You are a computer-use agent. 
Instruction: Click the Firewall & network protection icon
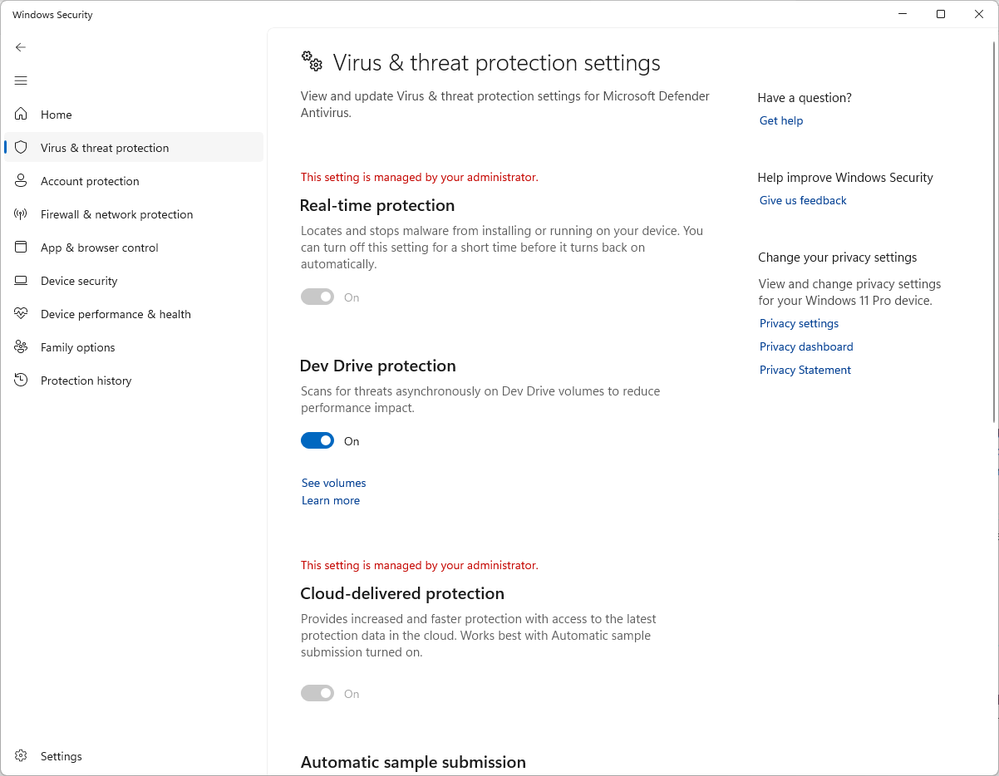[21, 214]
